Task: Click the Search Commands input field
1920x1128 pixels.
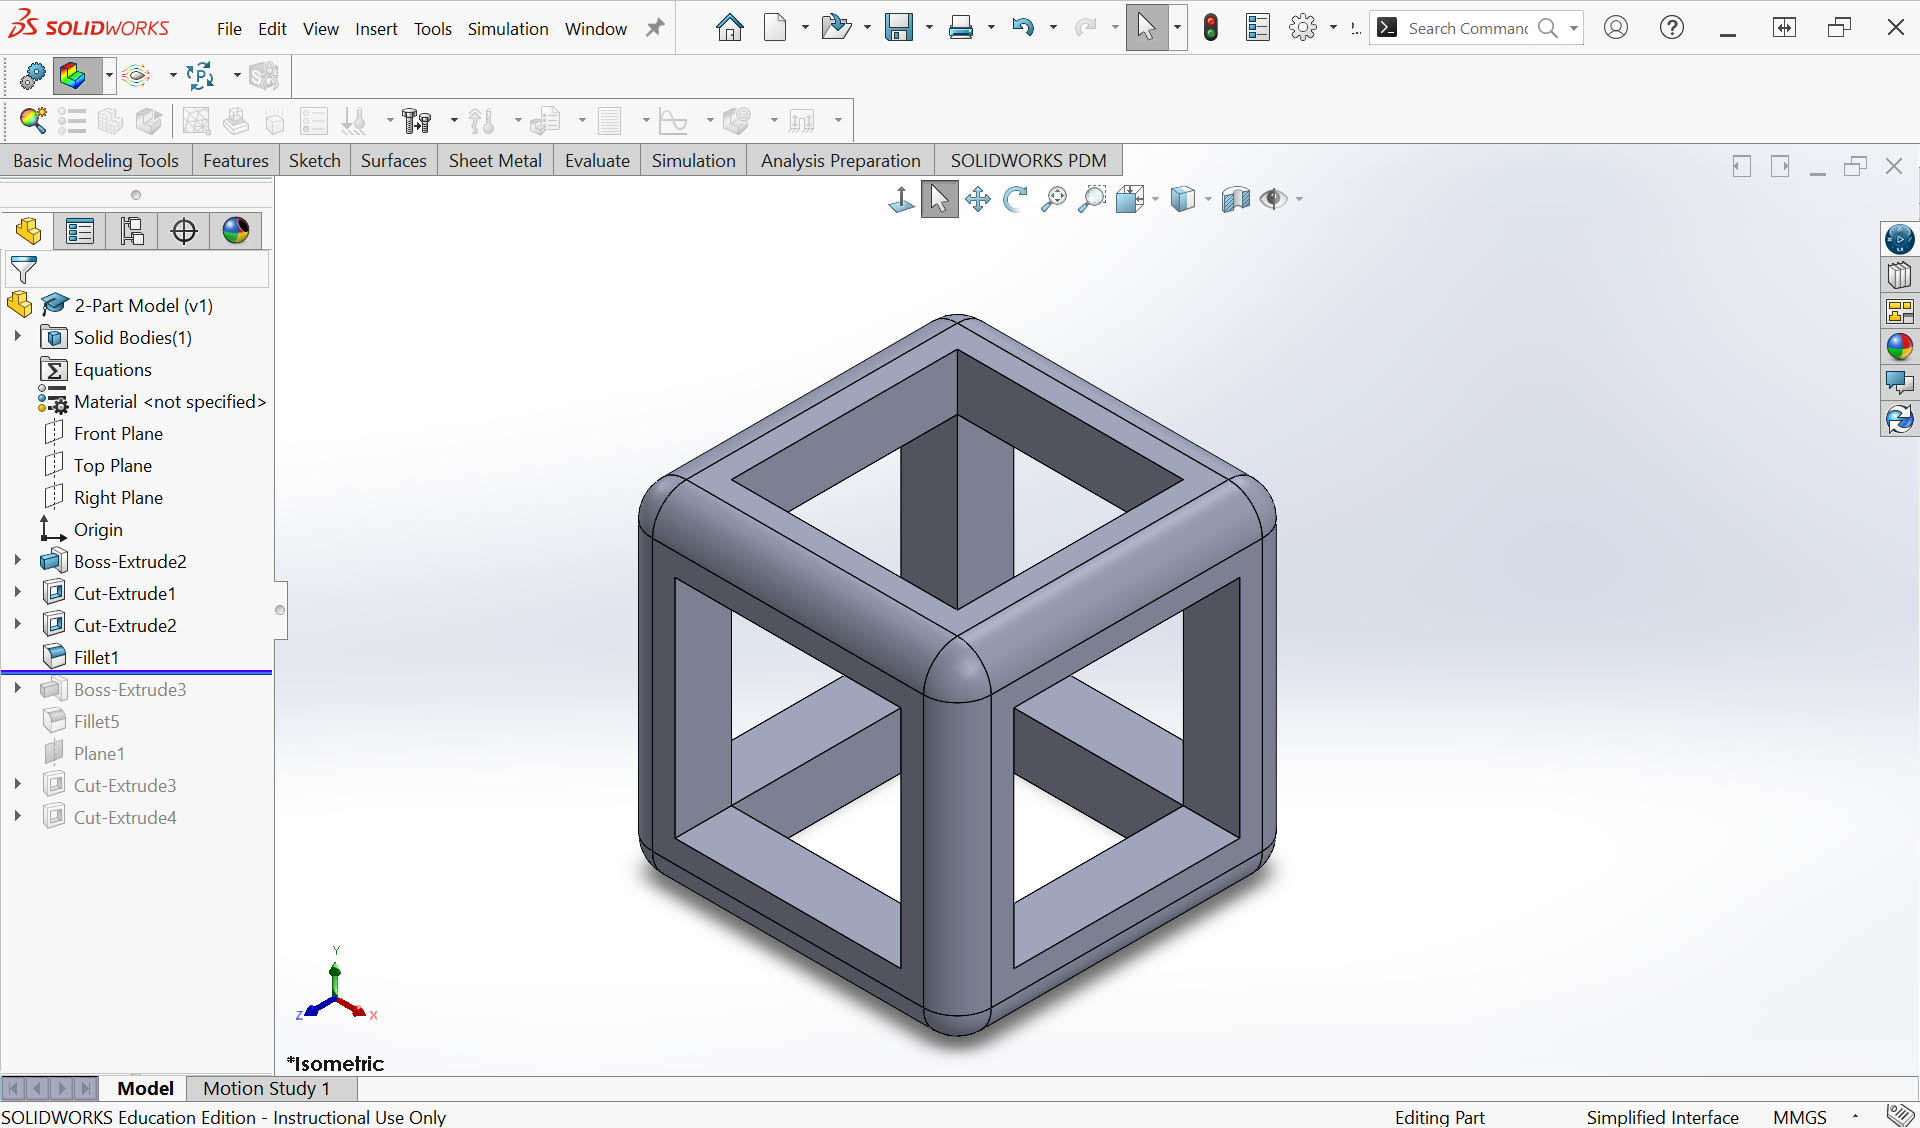Action: [x=1467, y=28]
